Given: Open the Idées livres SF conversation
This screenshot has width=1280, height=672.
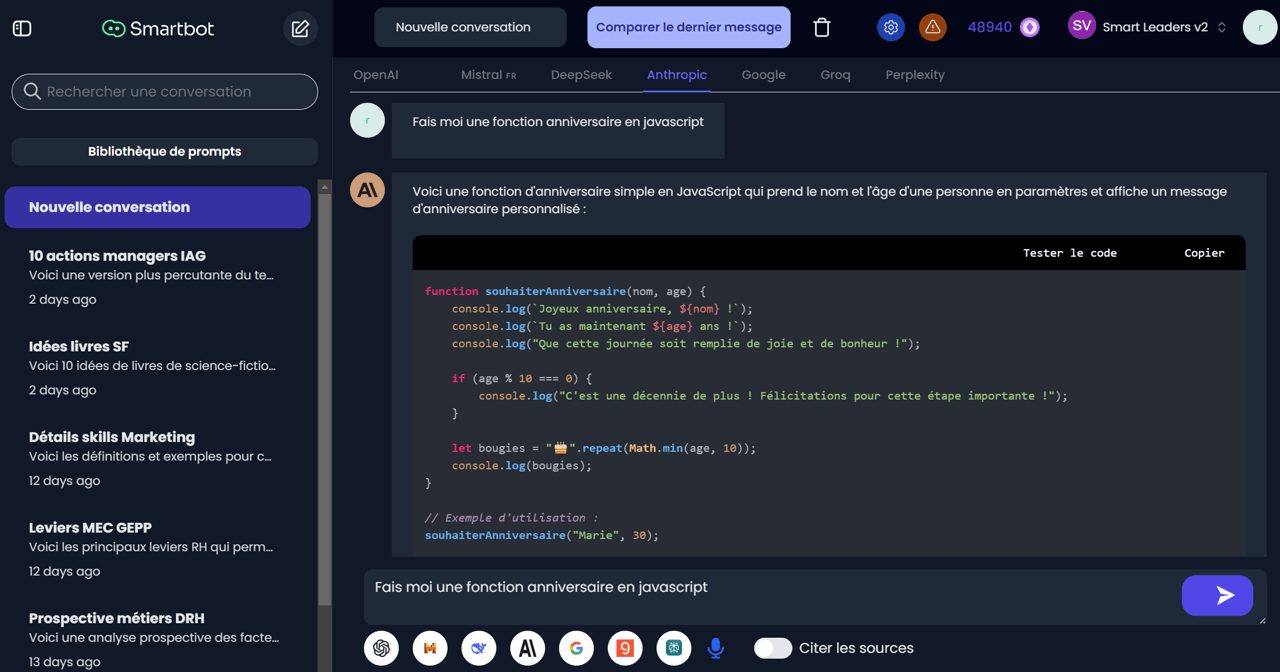Looking at the screenshot, I should pyautogui.click(x=158, y=368).
